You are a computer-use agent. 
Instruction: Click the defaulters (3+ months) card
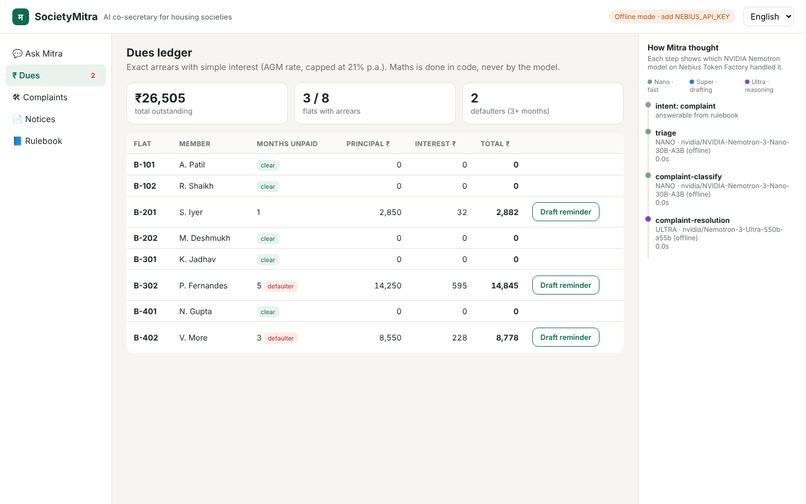tap(543, 103)
